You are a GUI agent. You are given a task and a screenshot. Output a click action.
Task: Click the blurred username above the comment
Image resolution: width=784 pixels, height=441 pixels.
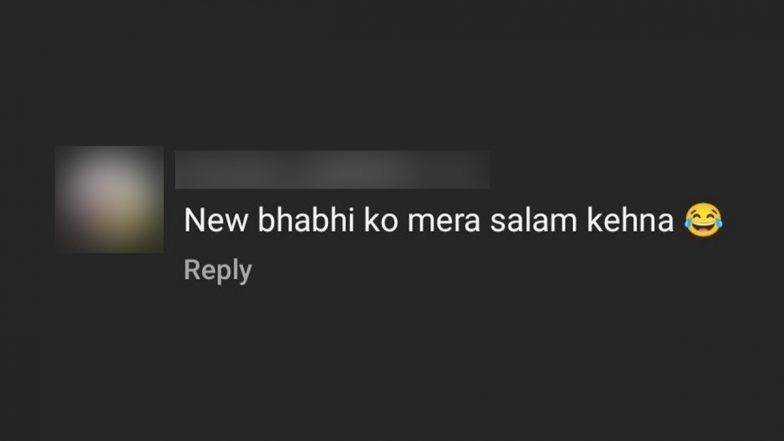pyautogui.click(x=332, y=170)
